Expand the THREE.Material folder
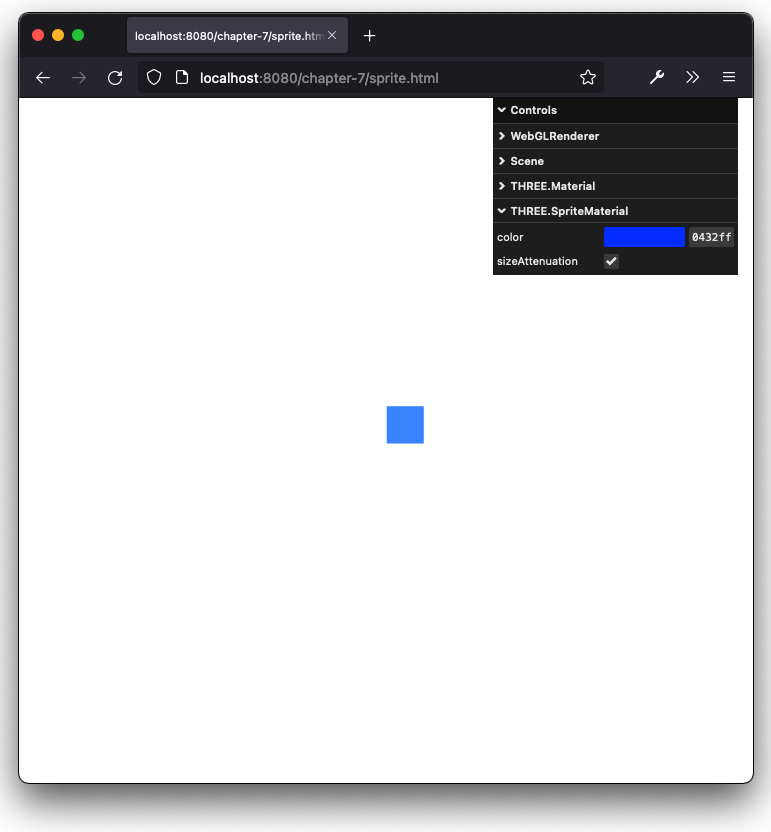This screenshot has height=832, width=771. coord(615,186)
